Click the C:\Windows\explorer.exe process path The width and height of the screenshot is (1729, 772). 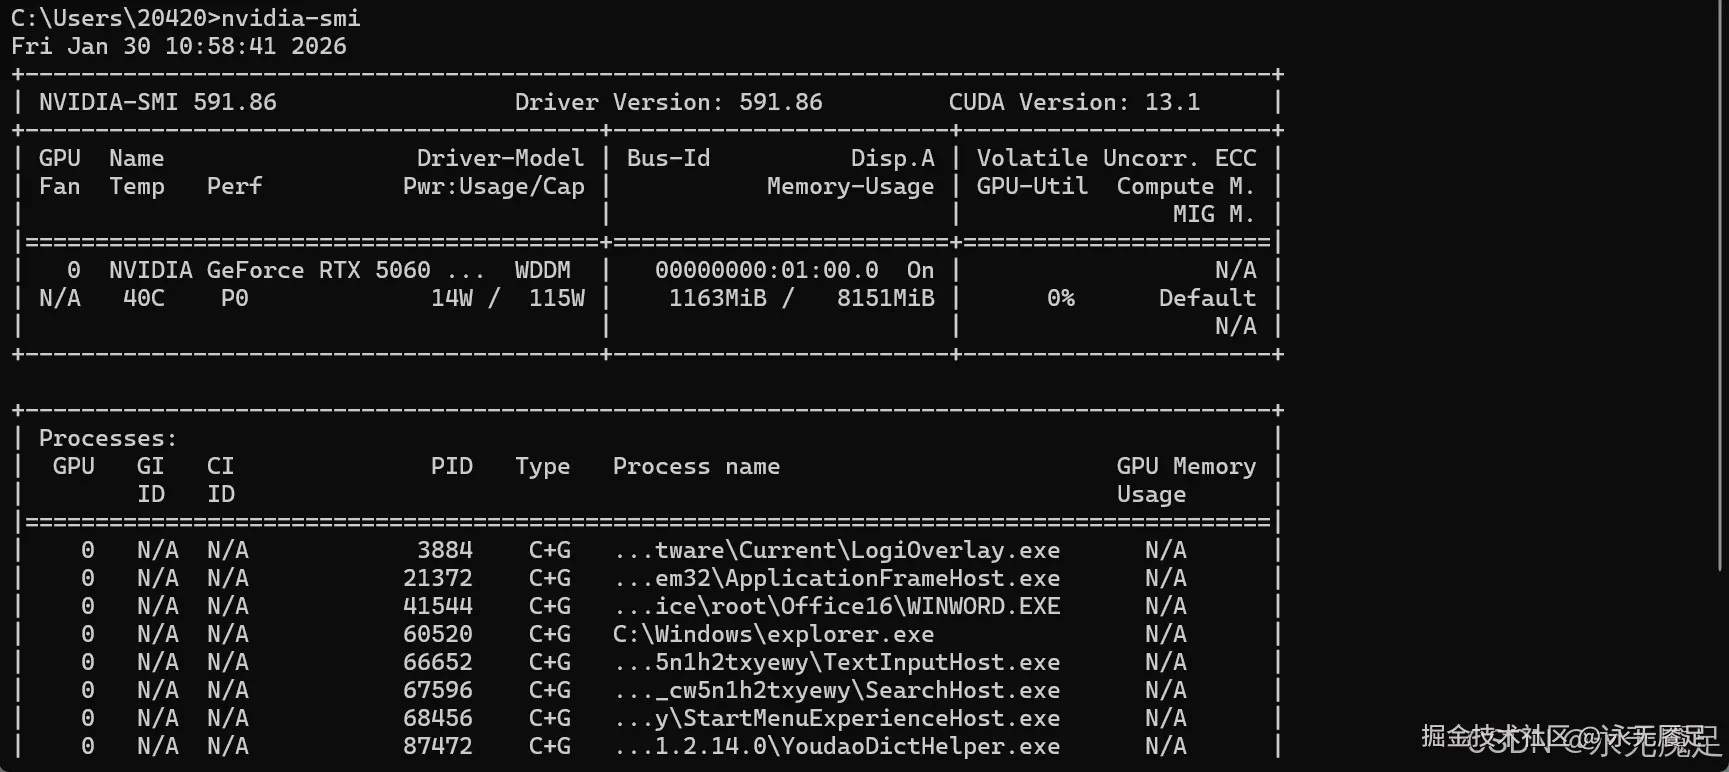point(773,634)
